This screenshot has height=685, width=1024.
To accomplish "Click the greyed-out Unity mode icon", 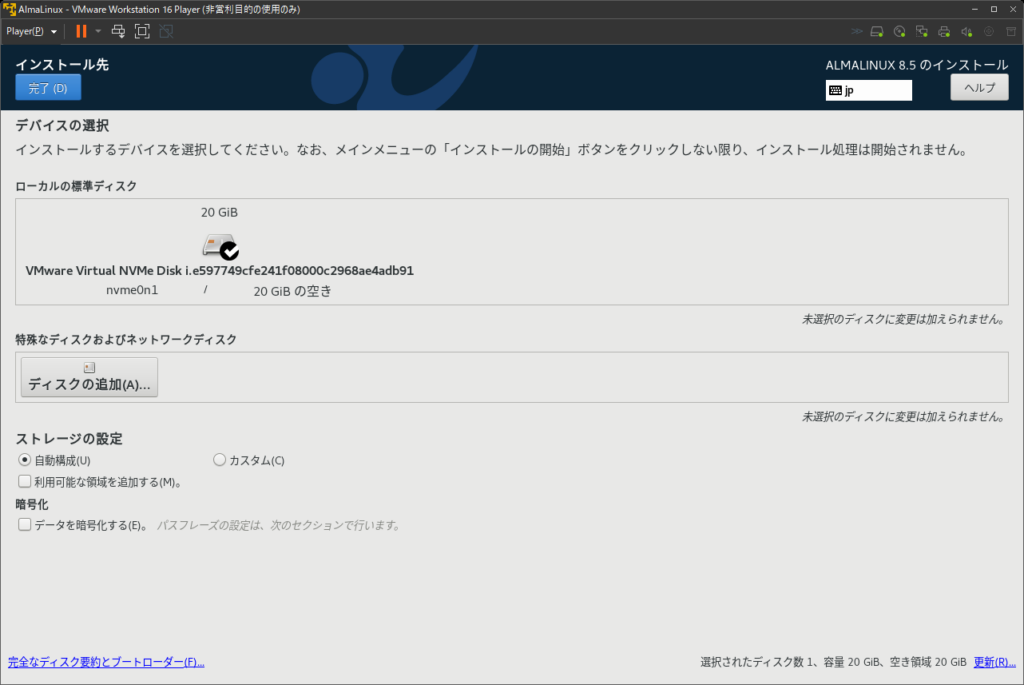I will pos(167,31).
